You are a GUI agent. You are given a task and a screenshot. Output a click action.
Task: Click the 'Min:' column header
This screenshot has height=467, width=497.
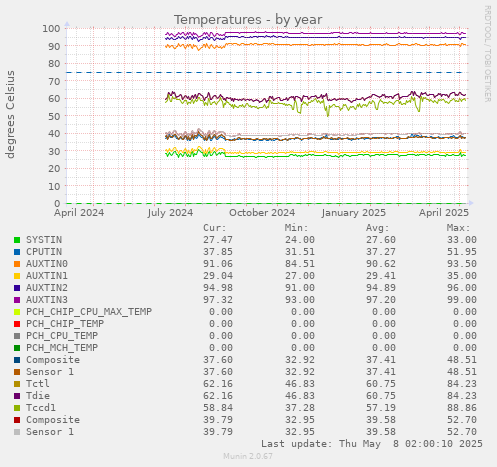[296, 228]
